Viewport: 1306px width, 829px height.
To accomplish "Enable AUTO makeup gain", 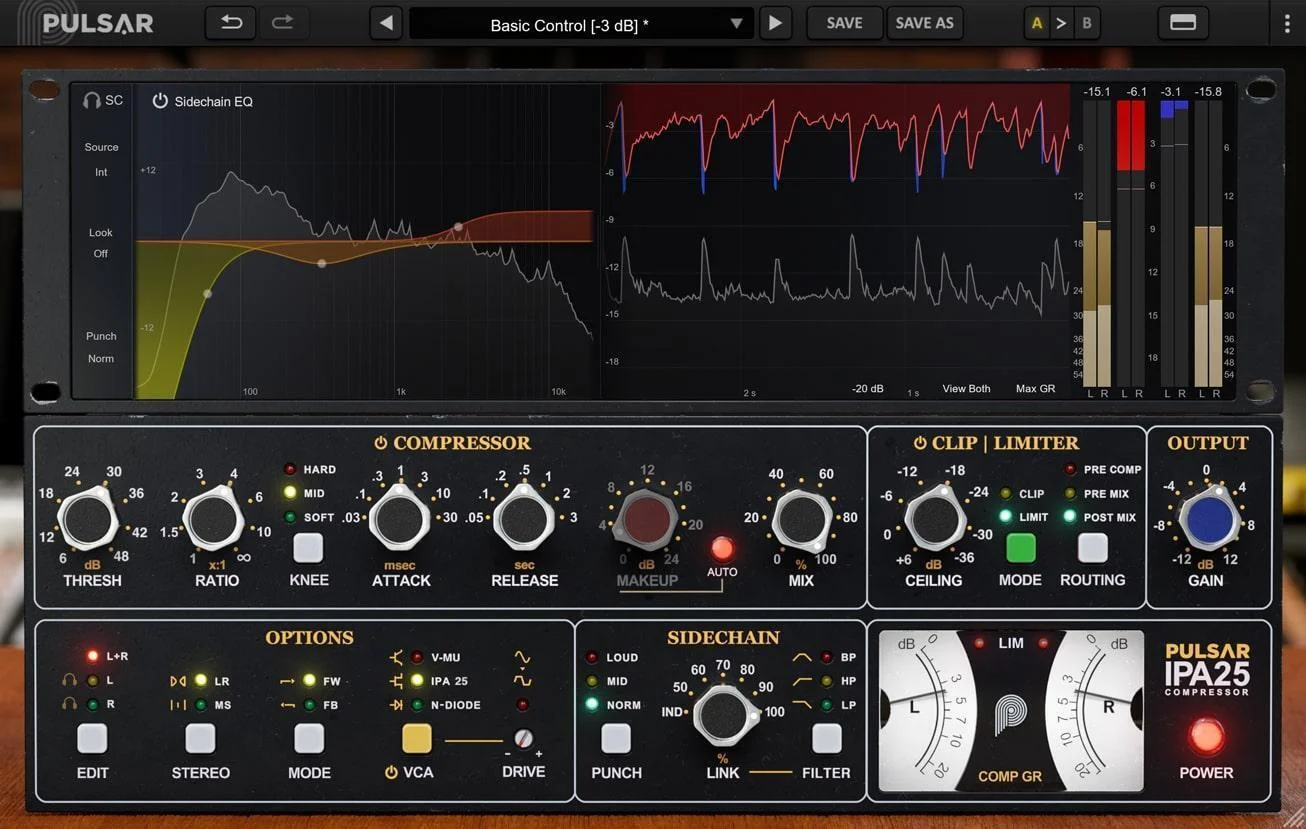I will pos(722,548).
